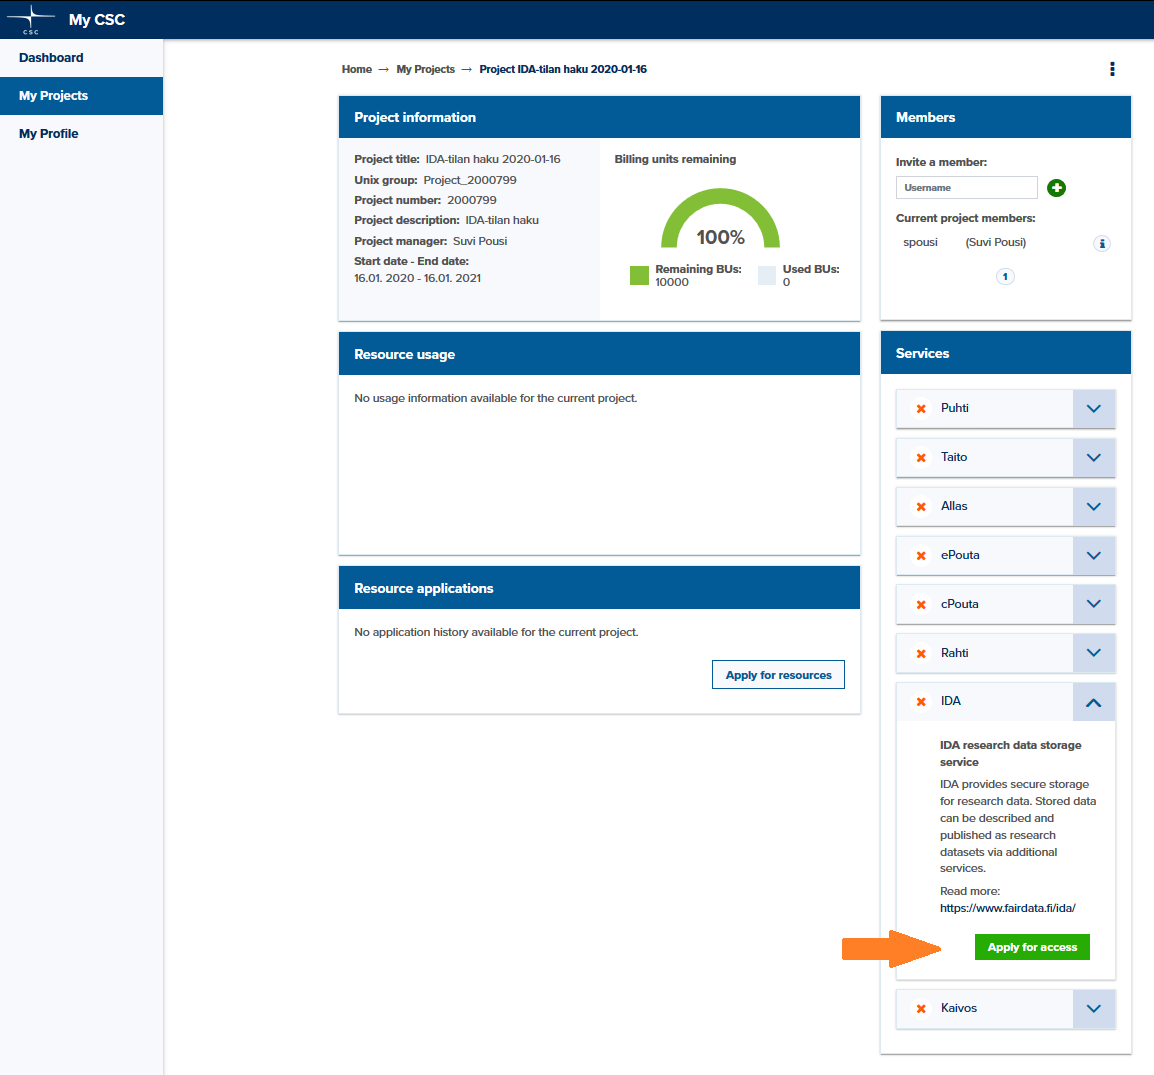Click the My Projects breadcrumb link
Viewport: 1154px width, 1075px height.
[x=425, y=69]
